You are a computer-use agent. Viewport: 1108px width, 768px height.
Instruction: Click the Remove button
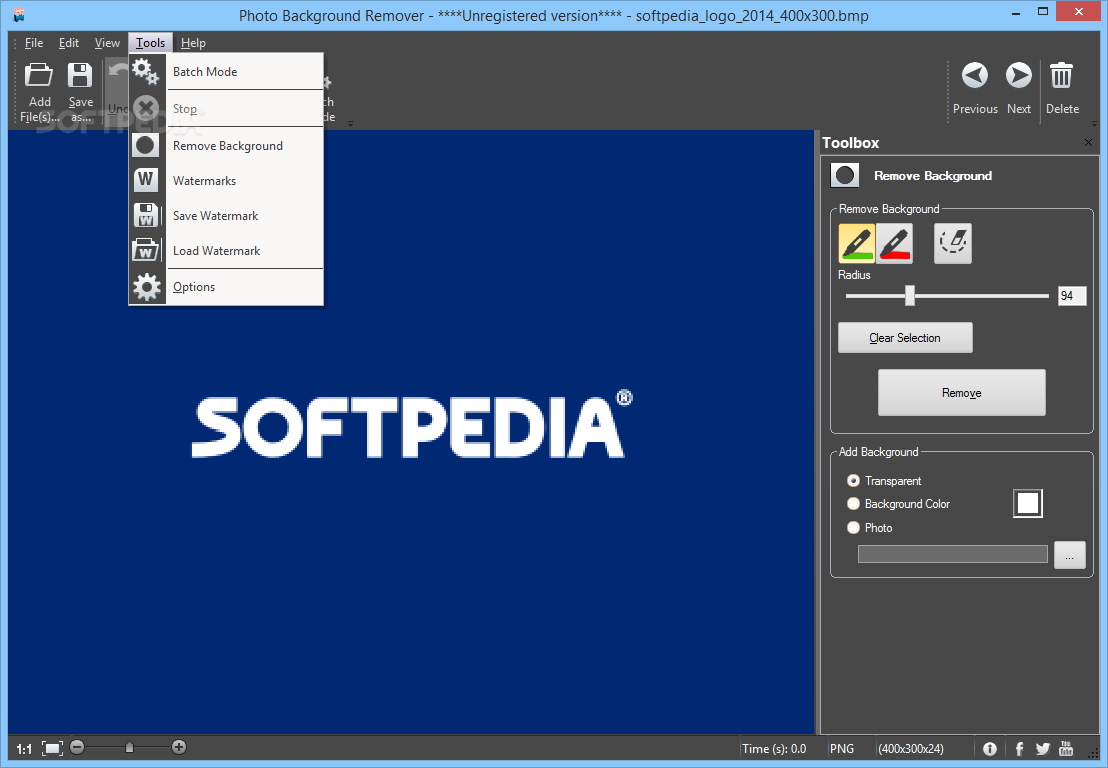[962, 393]
